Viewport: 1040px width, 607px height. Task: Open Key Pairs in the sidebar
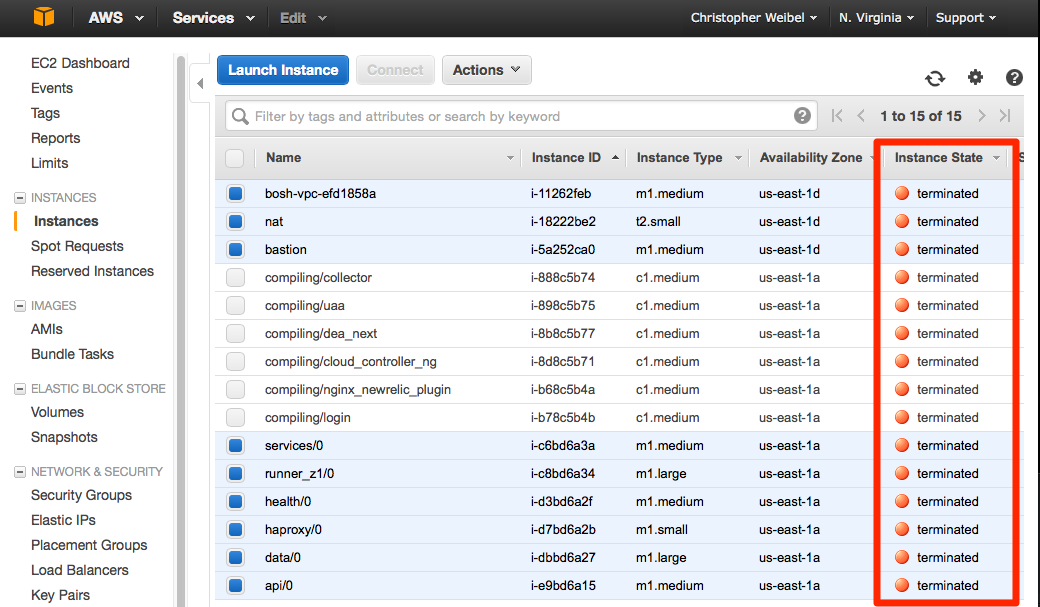[x=60, y=595]
